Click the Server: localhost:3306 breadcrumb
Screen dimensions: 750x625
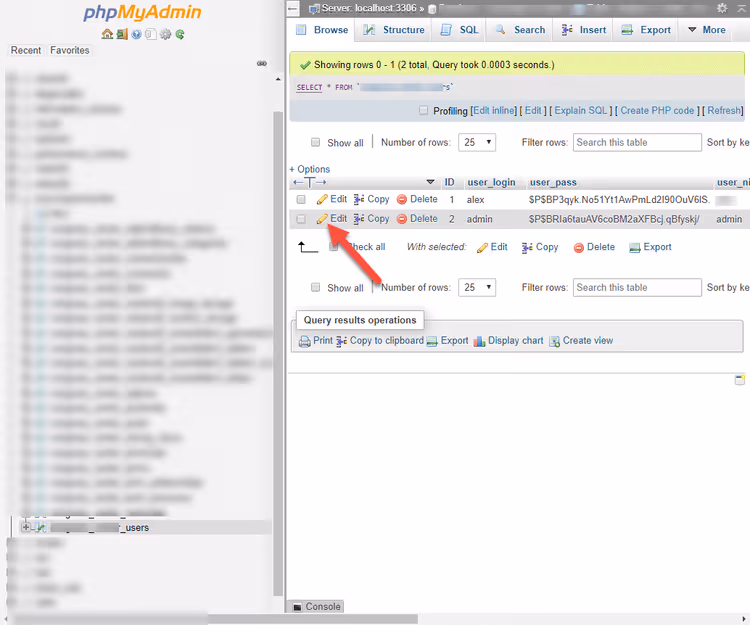click(x=368, y=8)
